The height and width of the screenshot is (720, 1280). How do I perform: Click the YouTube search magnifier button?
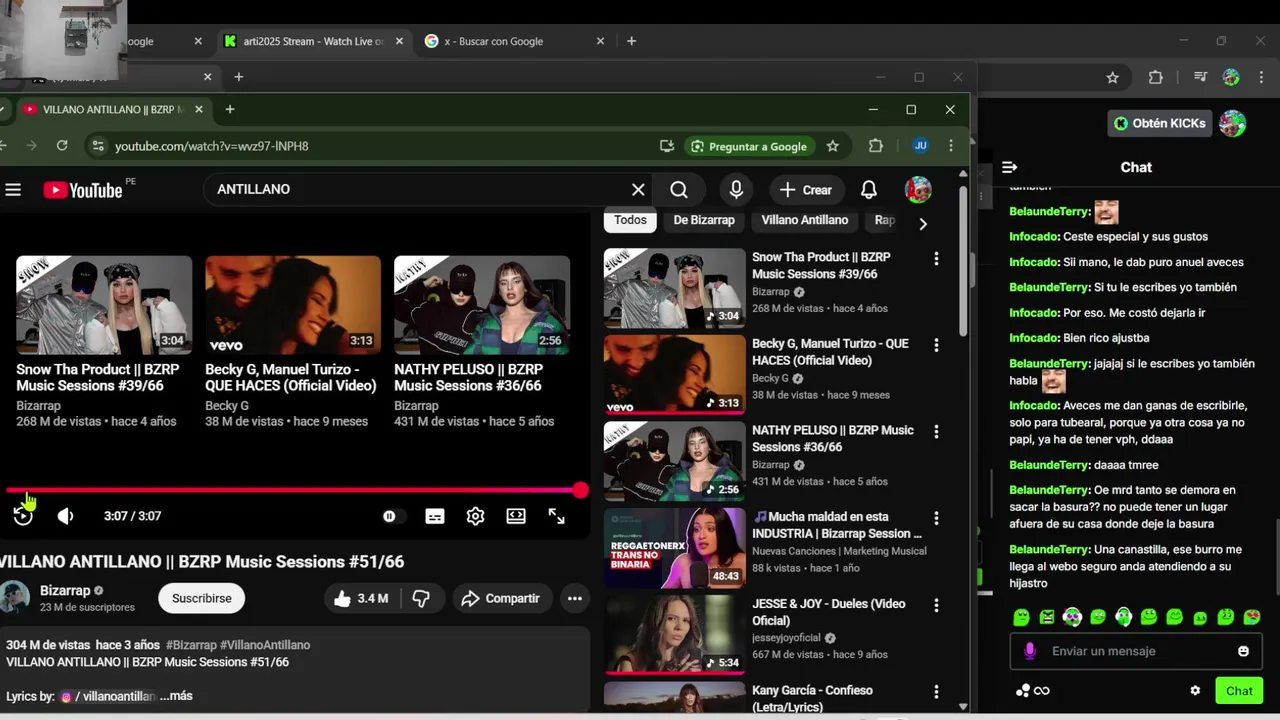click(679, 190)
